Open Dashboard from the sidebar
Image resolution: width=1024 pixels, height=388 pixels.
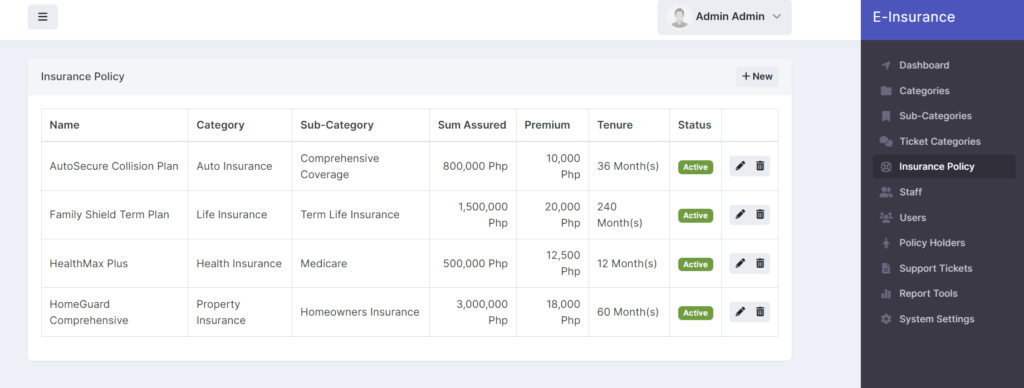pyautogui.click(x=944, y=65)
